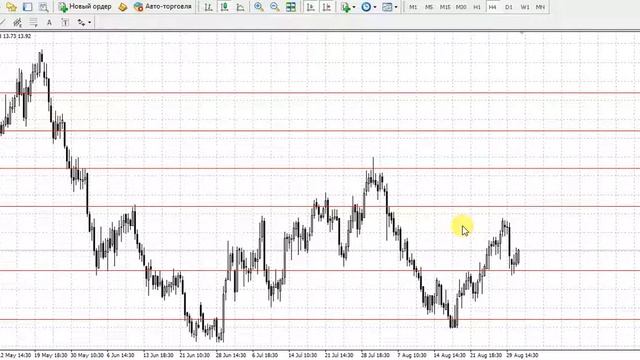The width and height of the screenshot is (640, 360).
Task: Select the M30 timeframe
Action: pos(461,7)
